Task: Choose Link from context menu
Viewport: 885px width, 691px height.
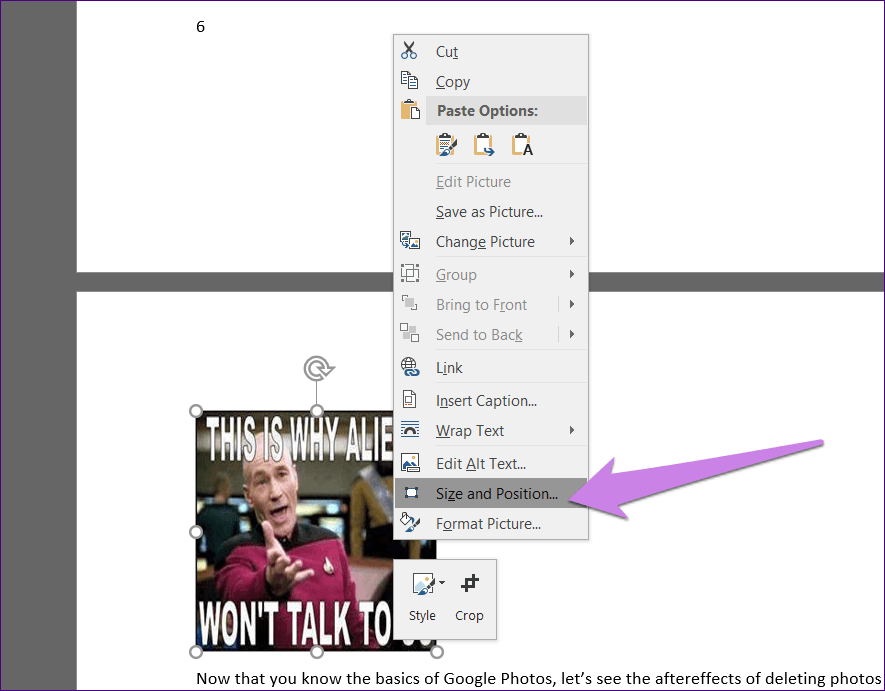Action: pyautogui.click(x=491, y=368)
